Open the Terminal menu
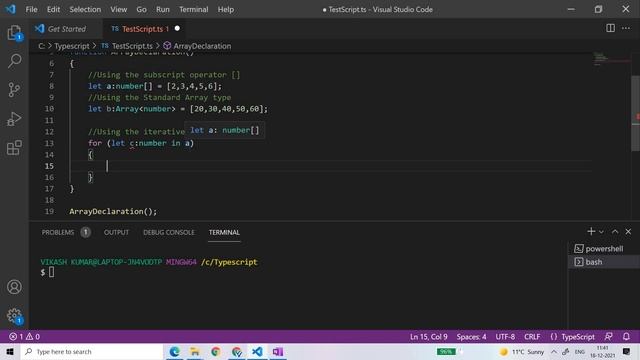This screenshot has width=640, height=360. click(193, 9)
